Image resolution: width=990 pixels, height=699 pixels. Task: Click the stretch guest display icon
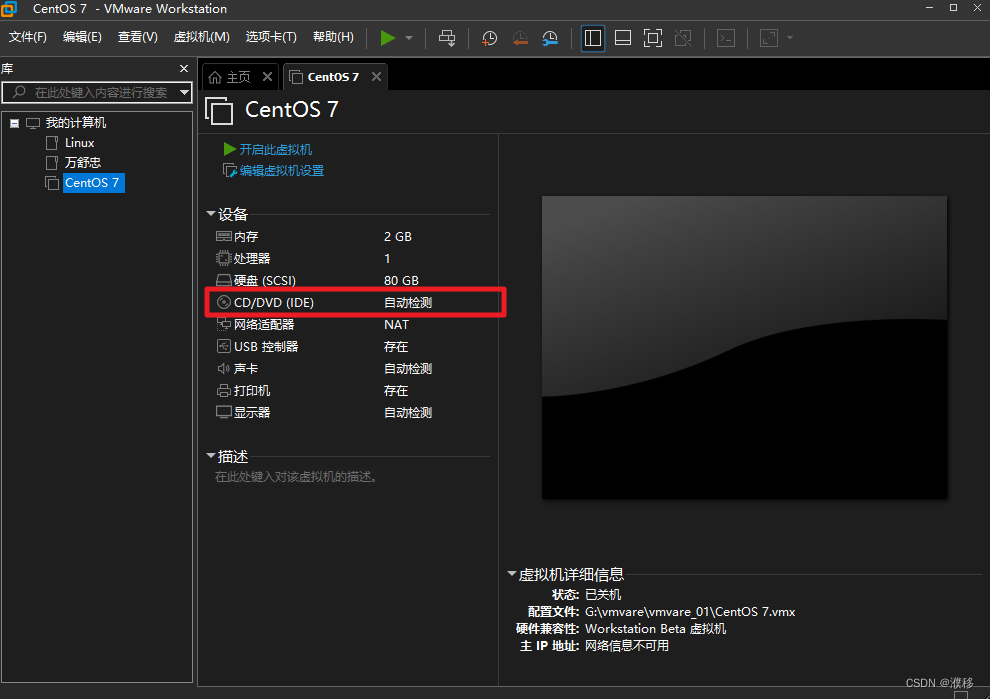coord(769,38)
